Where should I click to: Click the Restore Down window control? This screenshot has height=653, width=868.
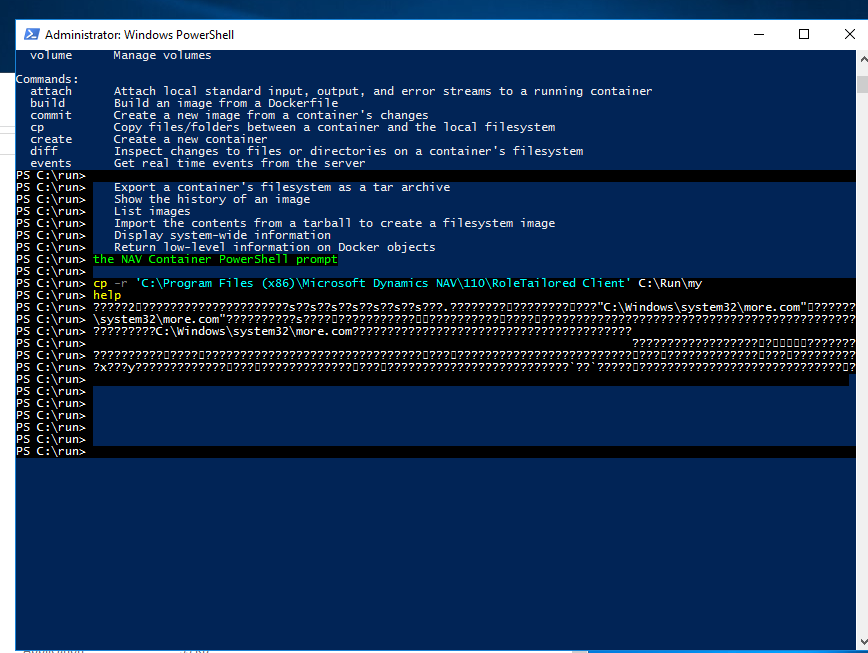pyautogui.click(x=804, y=33)
